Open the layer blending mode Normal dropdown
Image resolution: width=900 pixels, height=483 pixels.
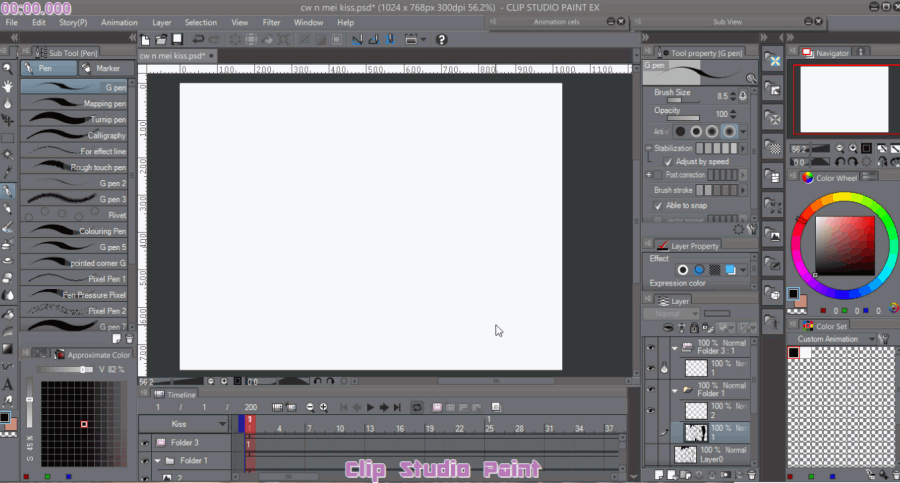click(x=671, y=314)
